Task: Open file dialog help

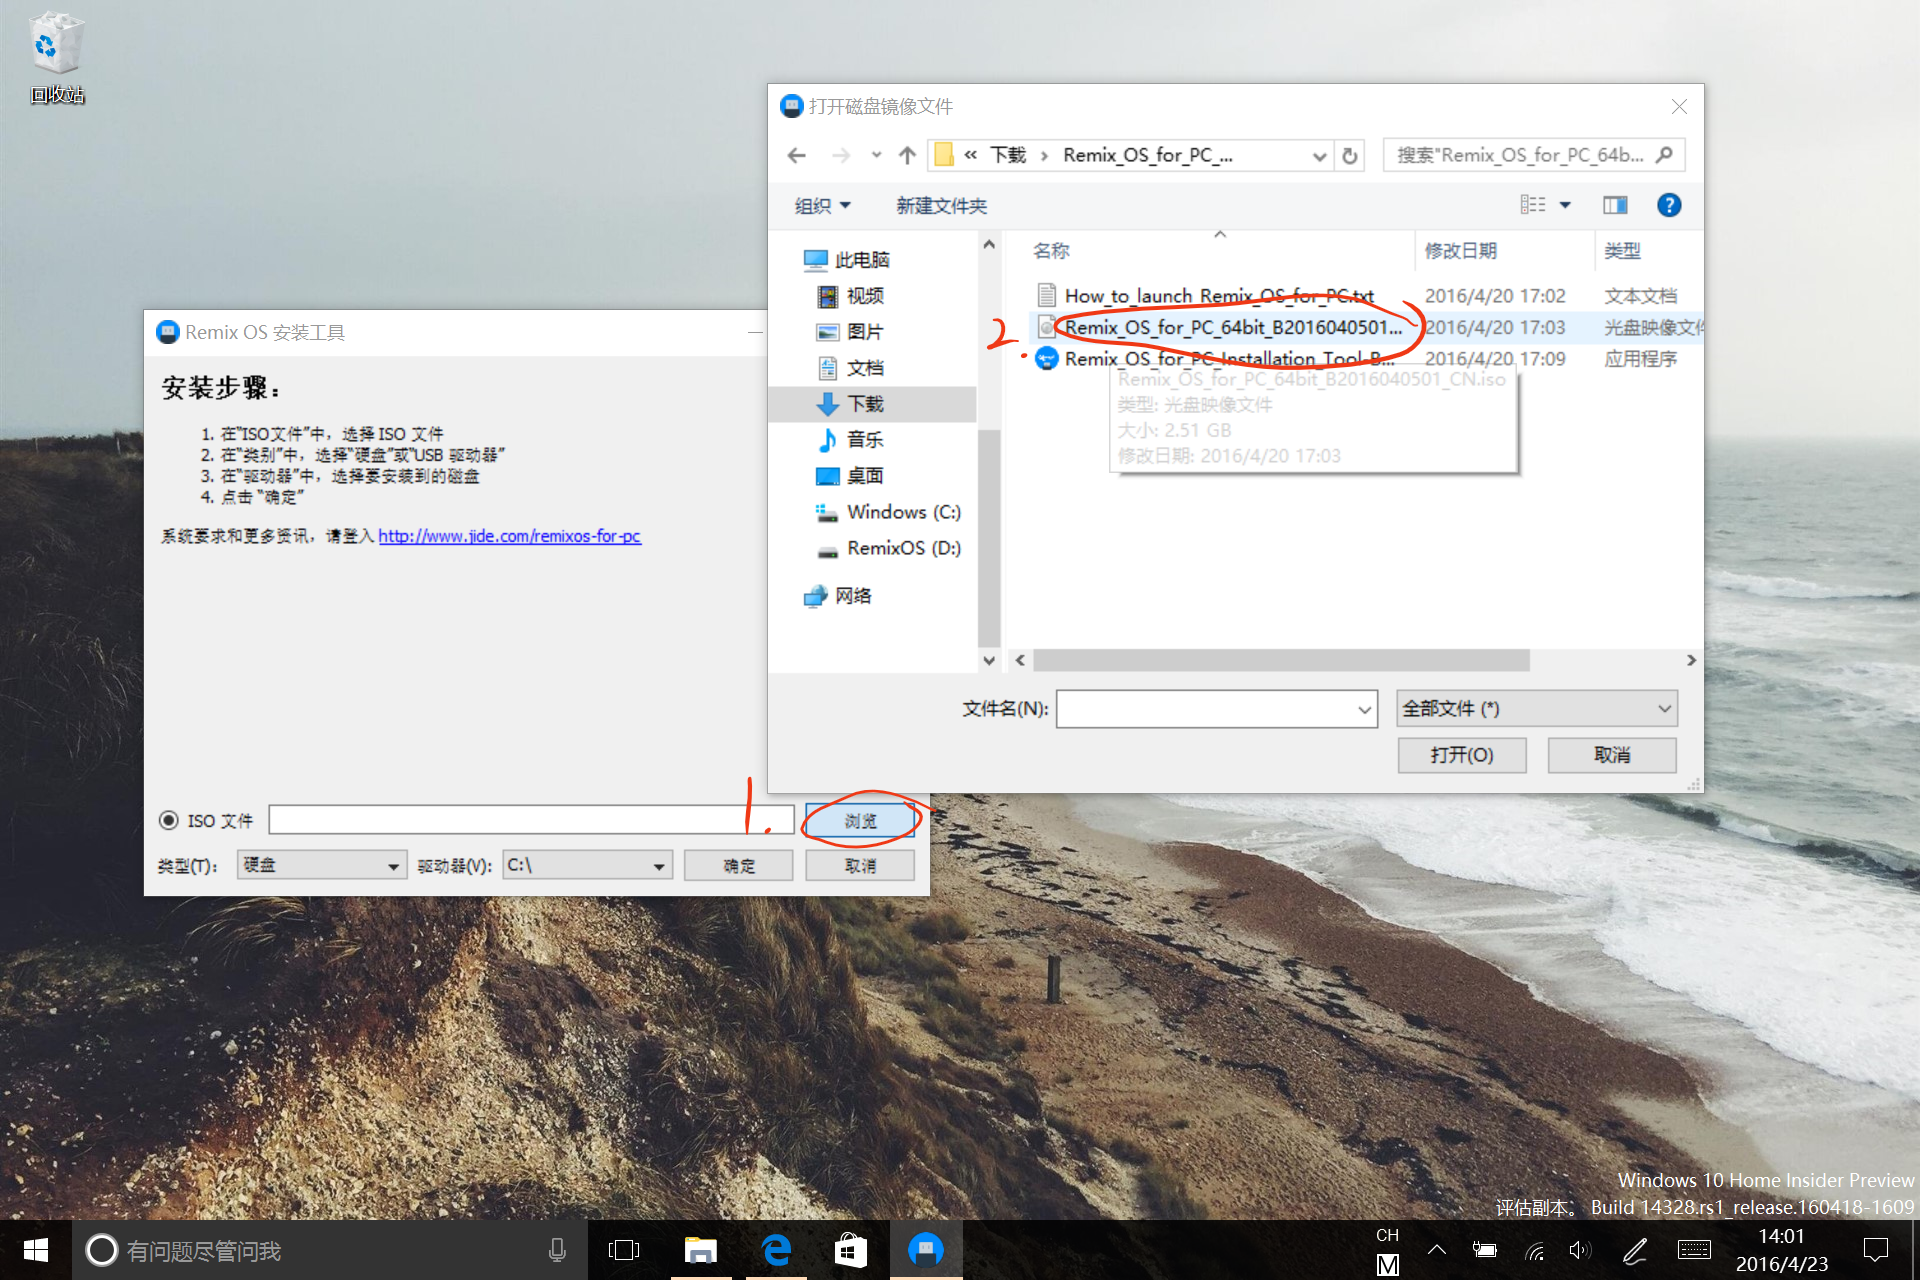Action: coord(1668,205)
